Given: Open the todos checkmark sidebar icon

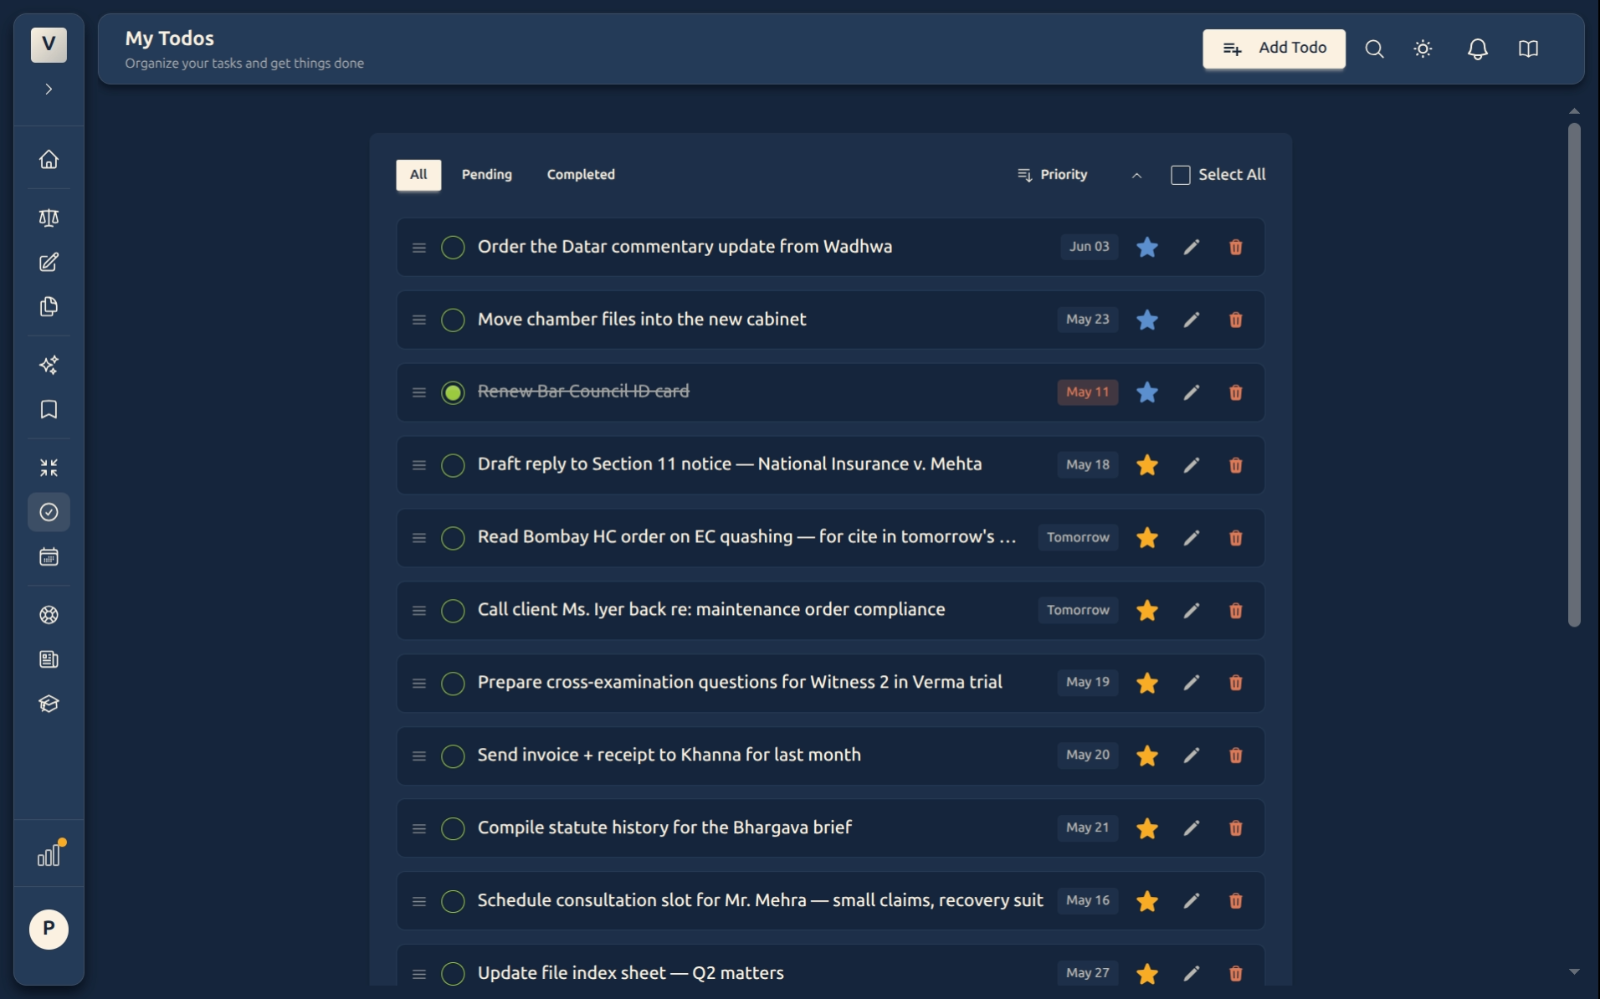Looking at the screenshot, I should (48, 512).
